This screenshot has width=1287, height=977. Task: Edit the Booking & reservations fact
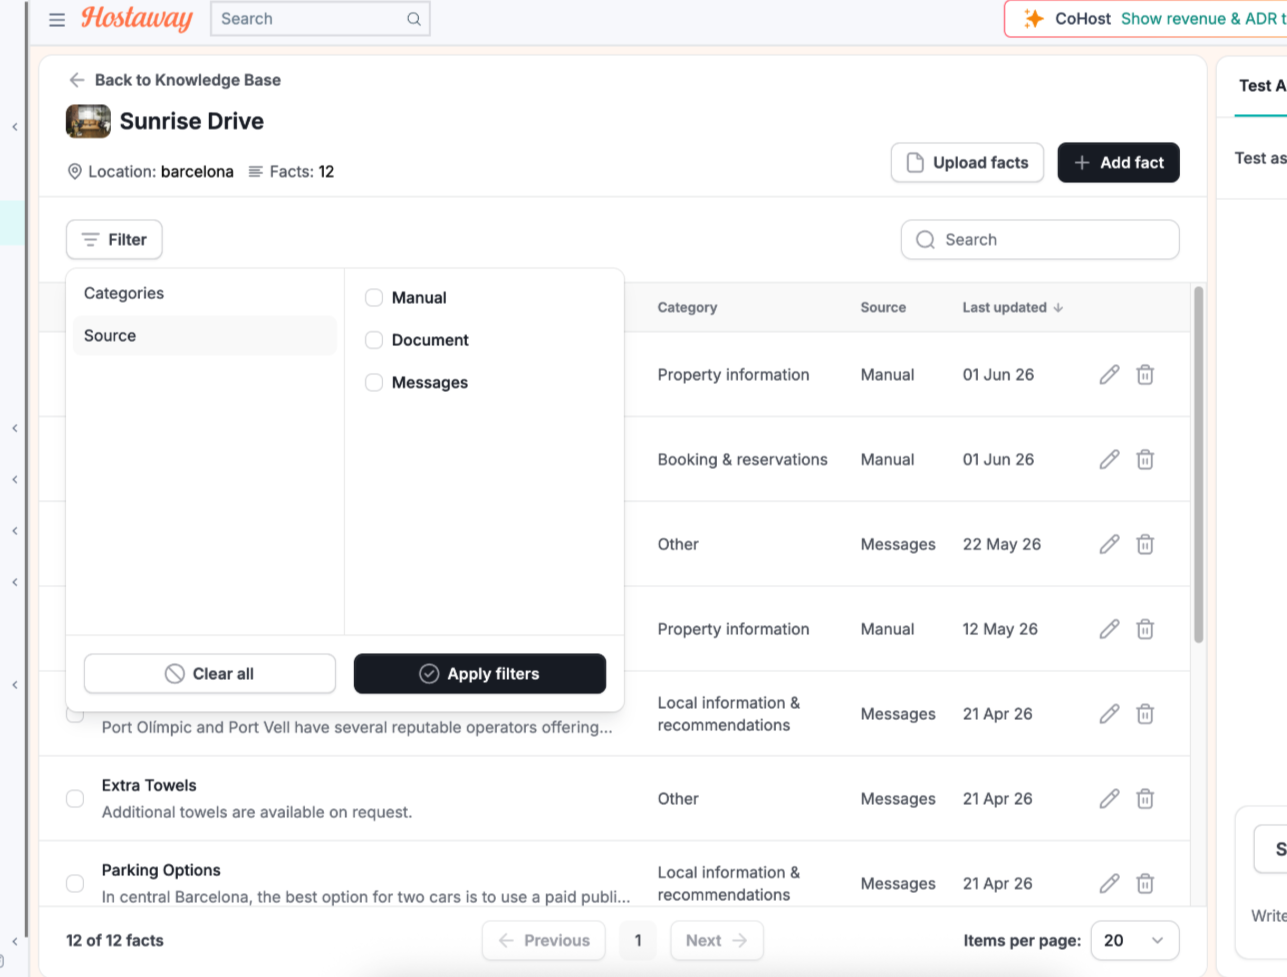[1109, 460]
